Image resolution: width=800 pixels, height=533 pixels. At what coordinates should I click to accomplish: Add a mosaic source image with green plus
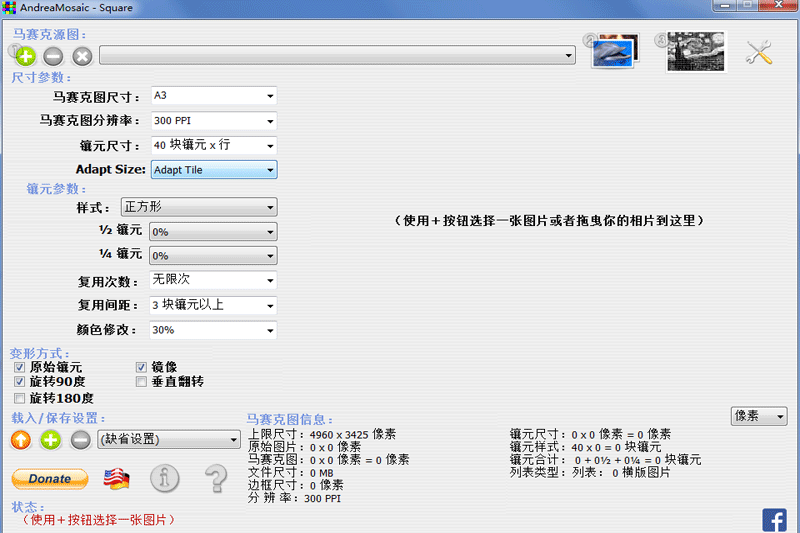tap(26, 56)
